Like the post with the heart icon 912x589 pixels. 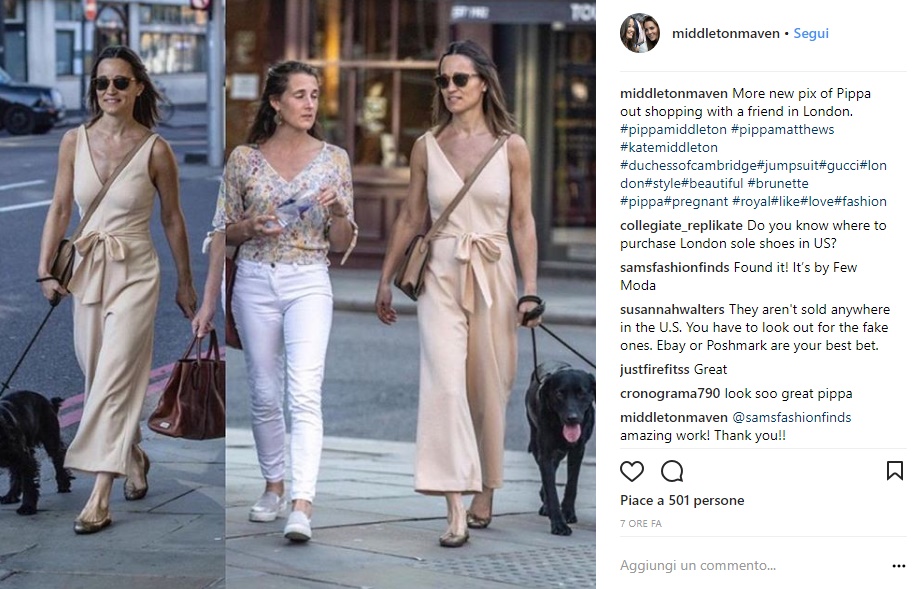coord(632,472)
